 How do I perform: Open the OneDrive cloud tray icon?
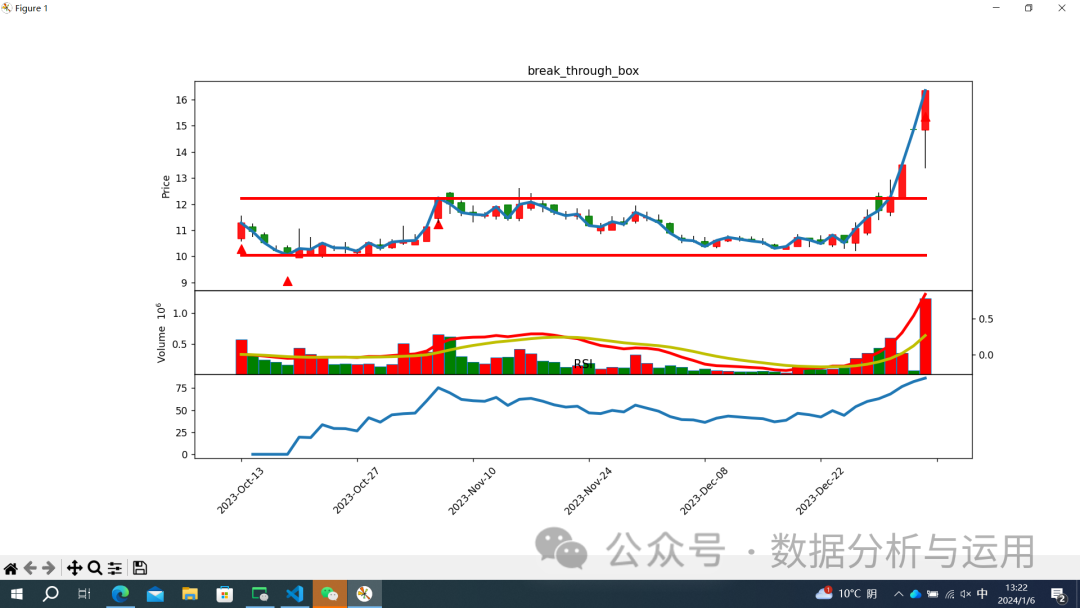coord(915,594)
